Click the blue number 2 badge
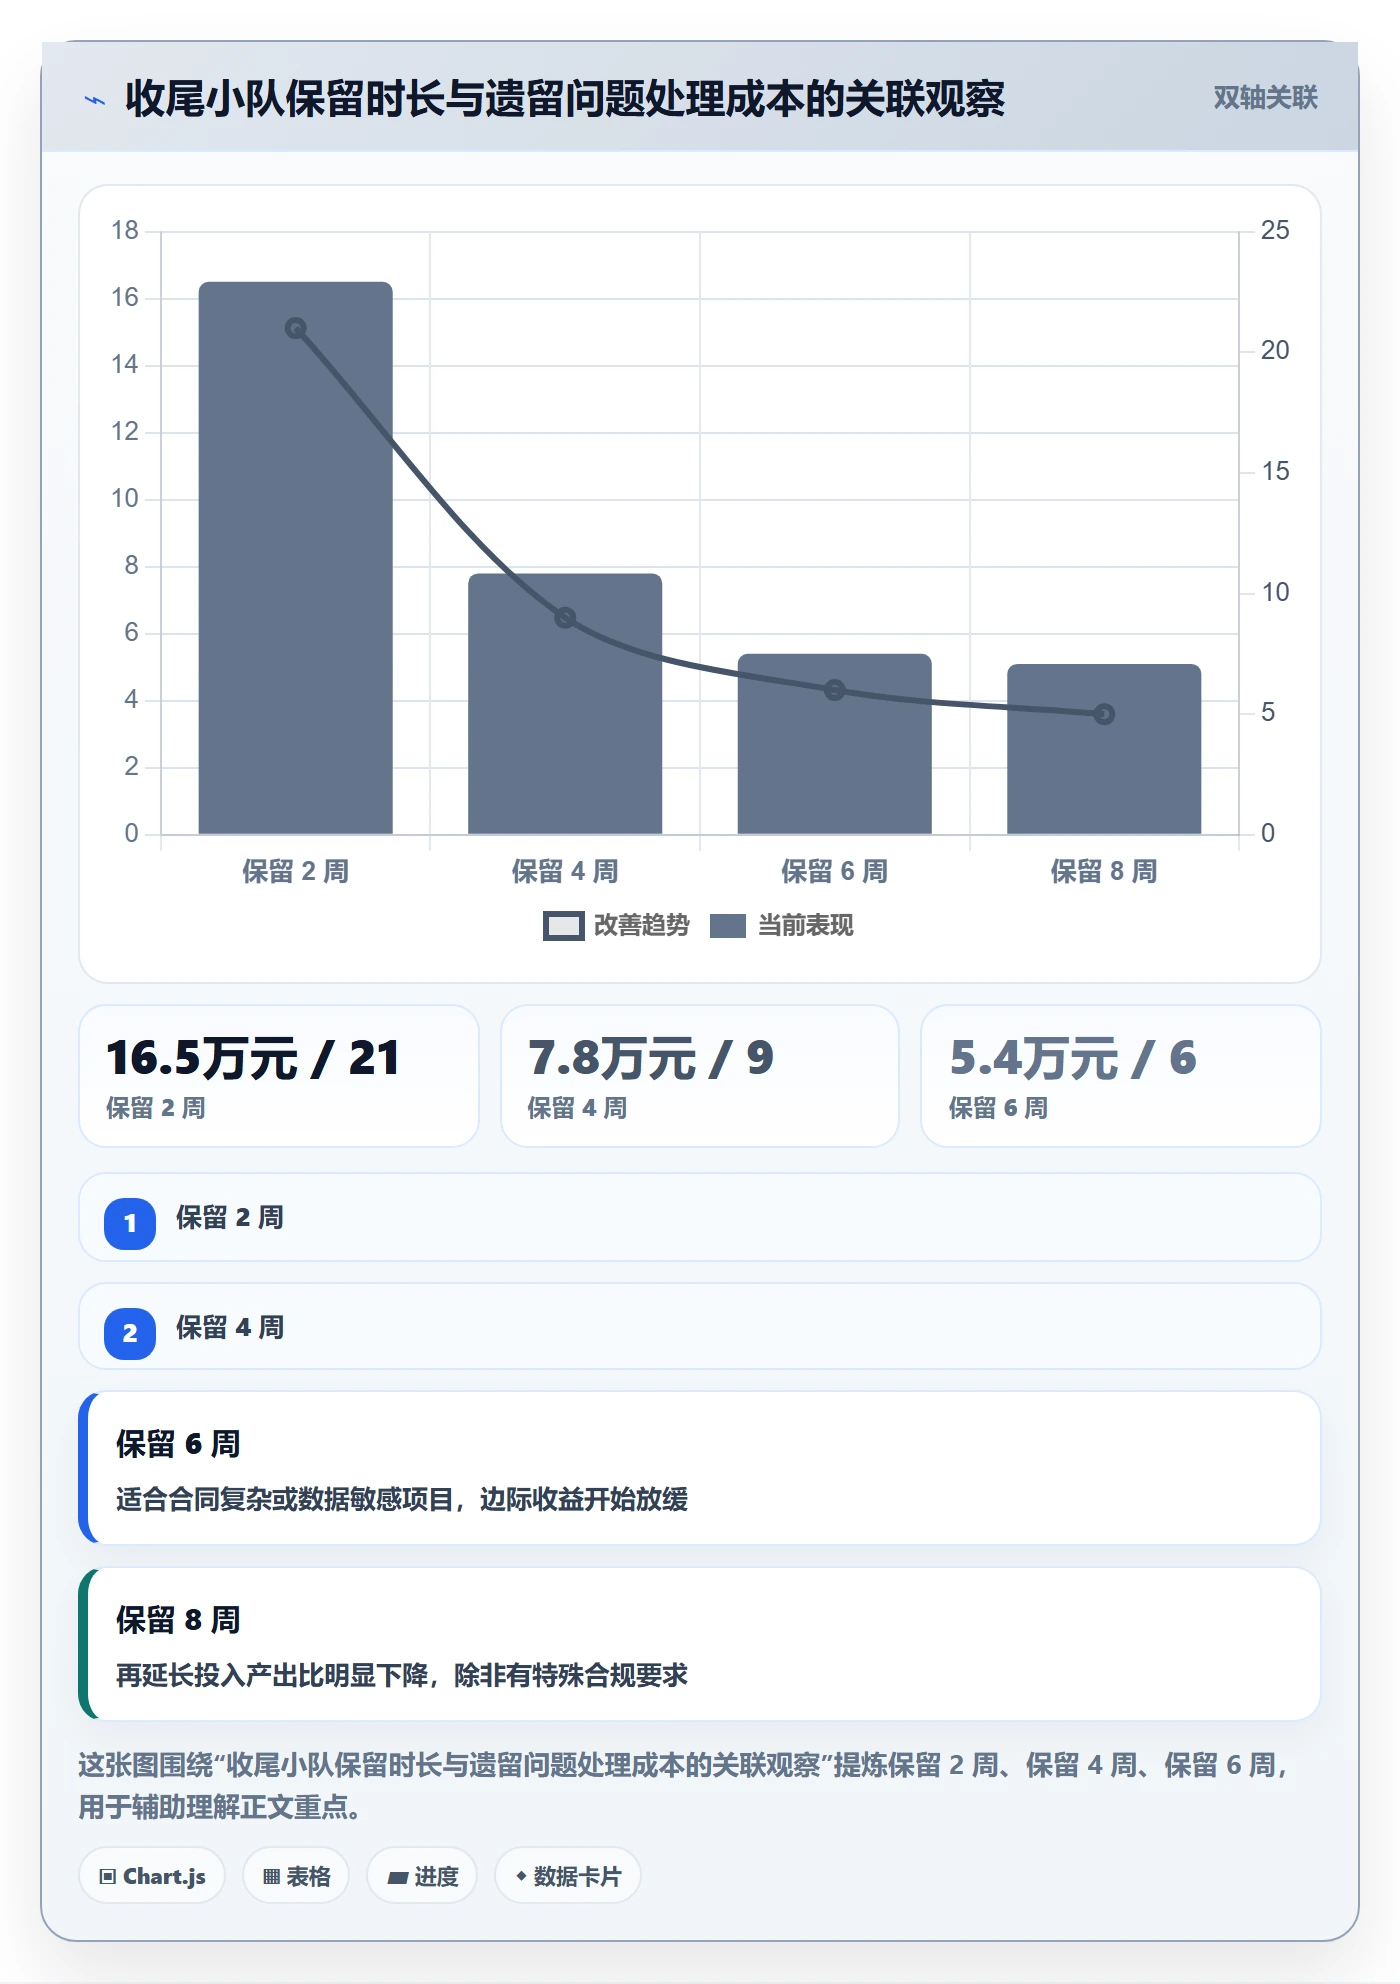Viewport: 1400px width, 1984px height. (130, 1333)
